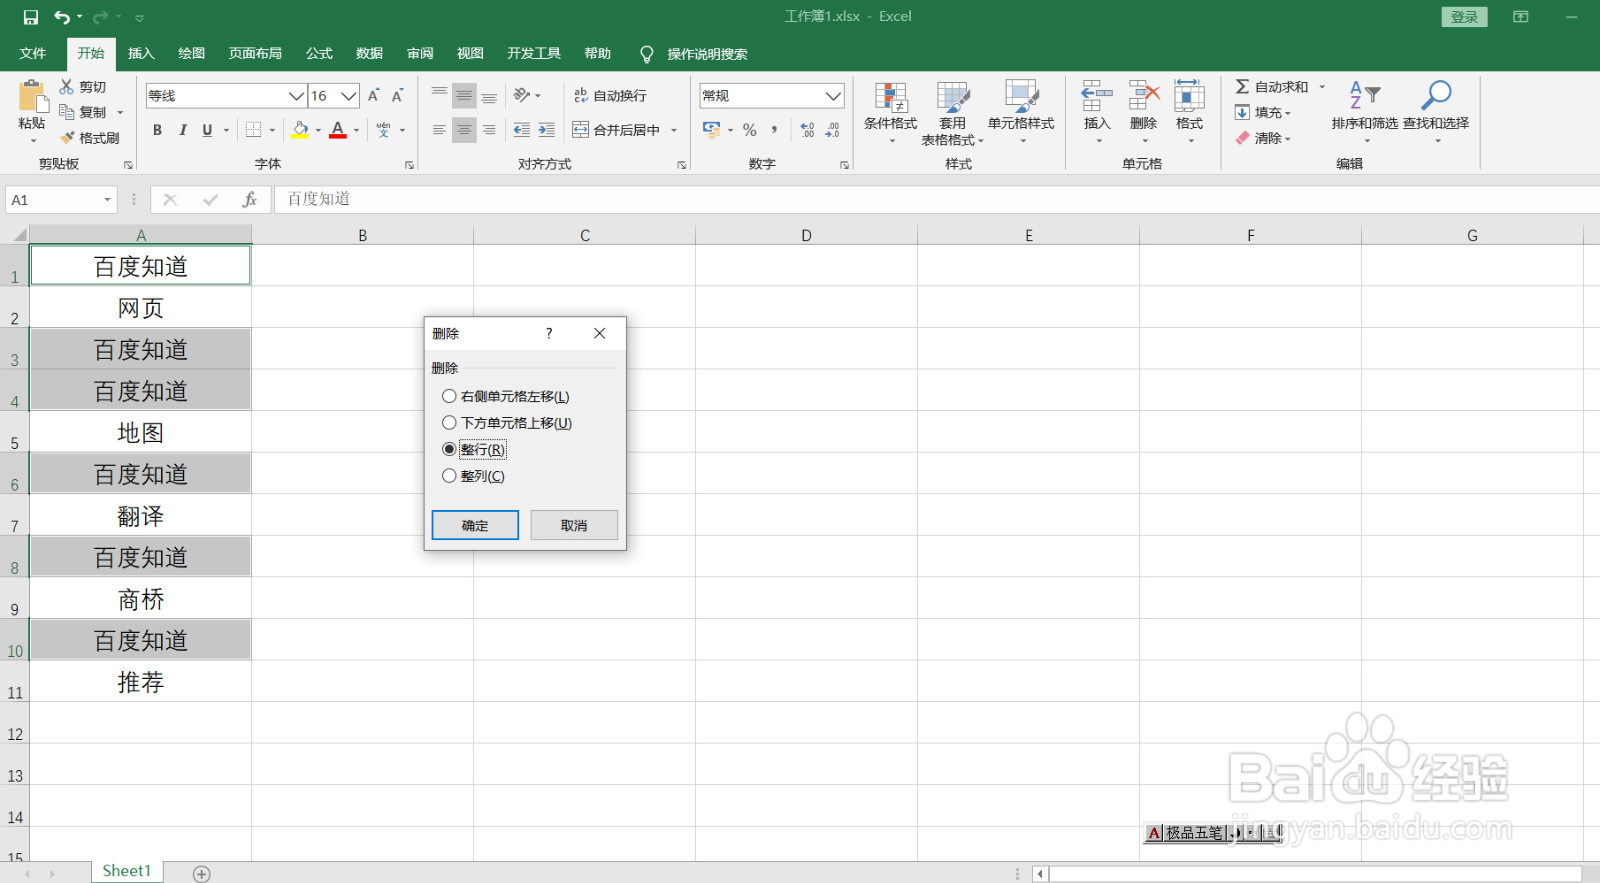Screen dimensions: 1600x883
Task: Click the Save icon in the title bar
Action: [30, 17]
